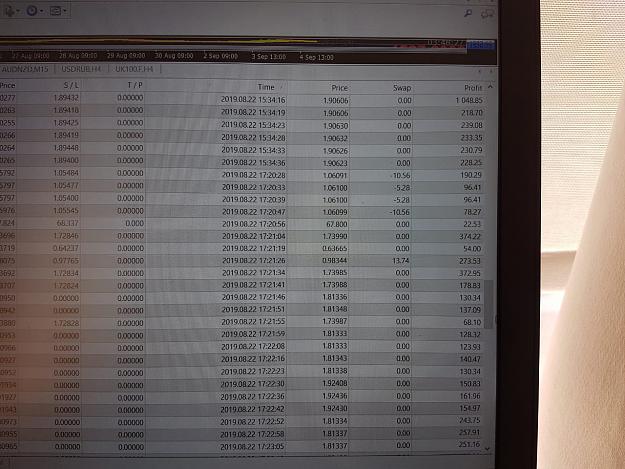Select the row timed 2019.08.22 15:34:33
Viewport: 625px width, 469px height.
[x=242, y=150]
